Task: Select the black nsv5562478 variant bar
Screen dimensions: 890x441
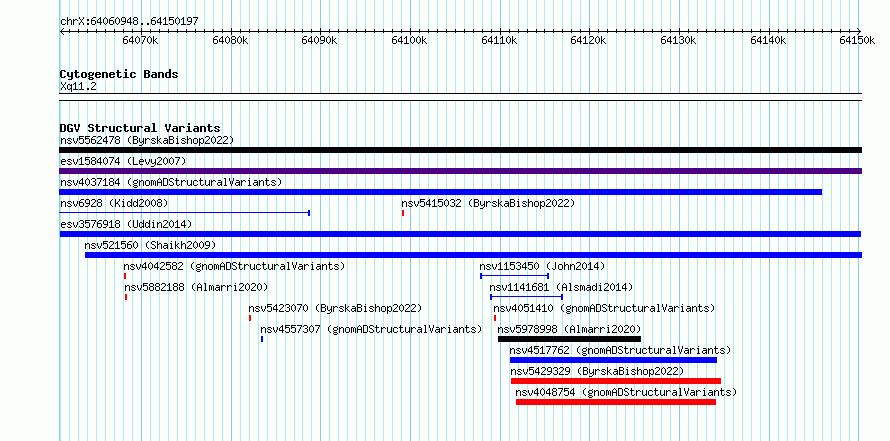Action: (x=460, y=150)
